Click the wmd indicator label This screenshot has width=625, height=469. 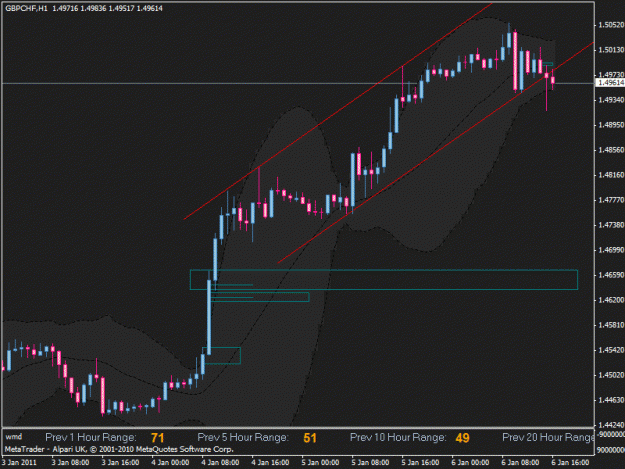click(x=14, y=437)
